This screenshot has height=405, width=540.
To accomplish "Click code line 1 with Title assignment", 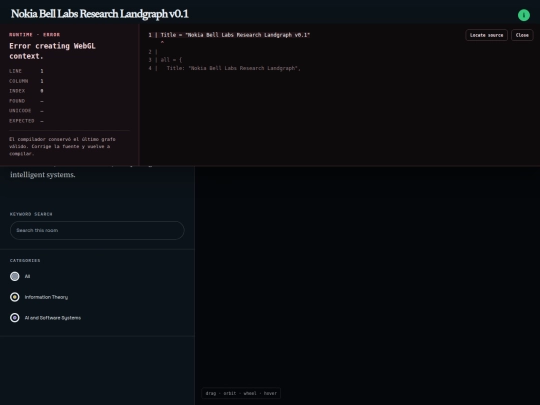I will tap(229, 35).
